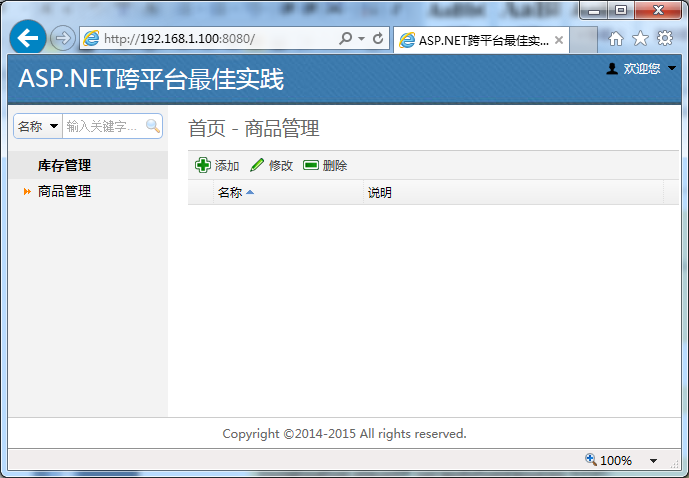Click the orange arrow beside 商品管理
The height and width of the screenshot is (478, 689).
[27, 192]
